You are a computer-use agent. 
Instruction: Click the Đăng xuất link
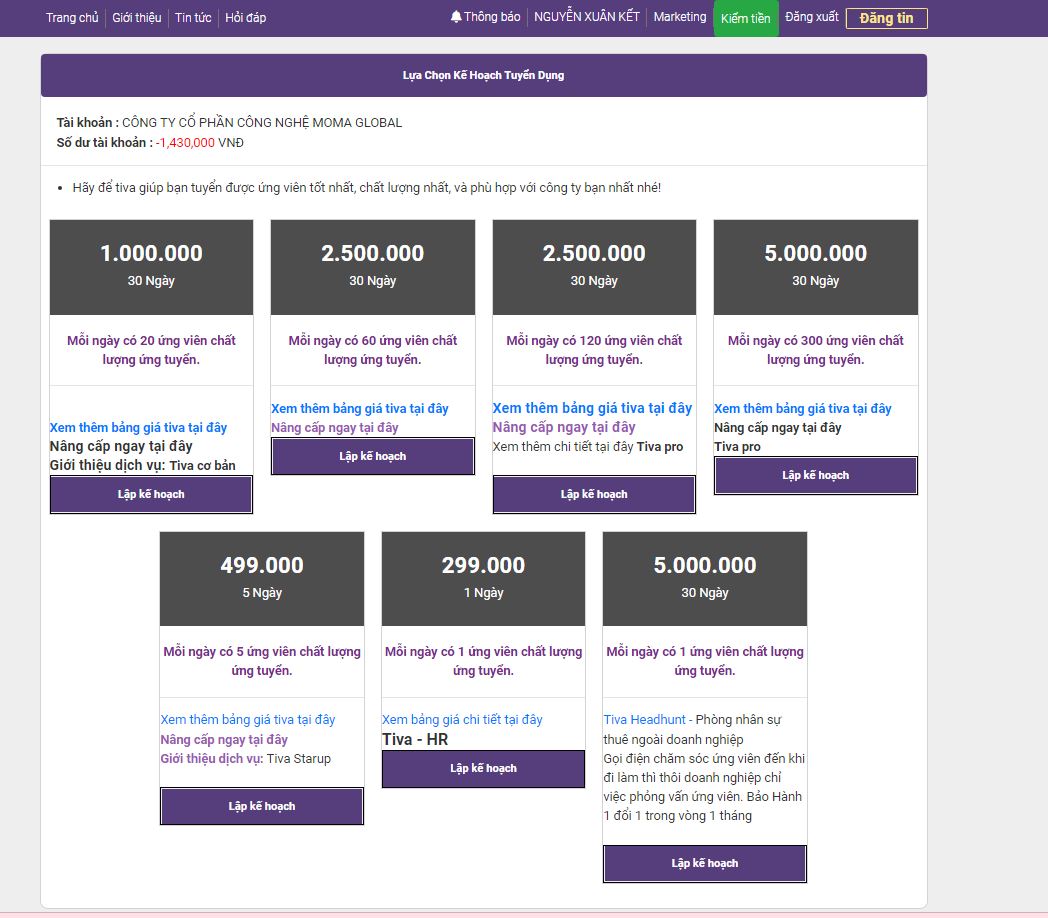(x=811, y=17)
